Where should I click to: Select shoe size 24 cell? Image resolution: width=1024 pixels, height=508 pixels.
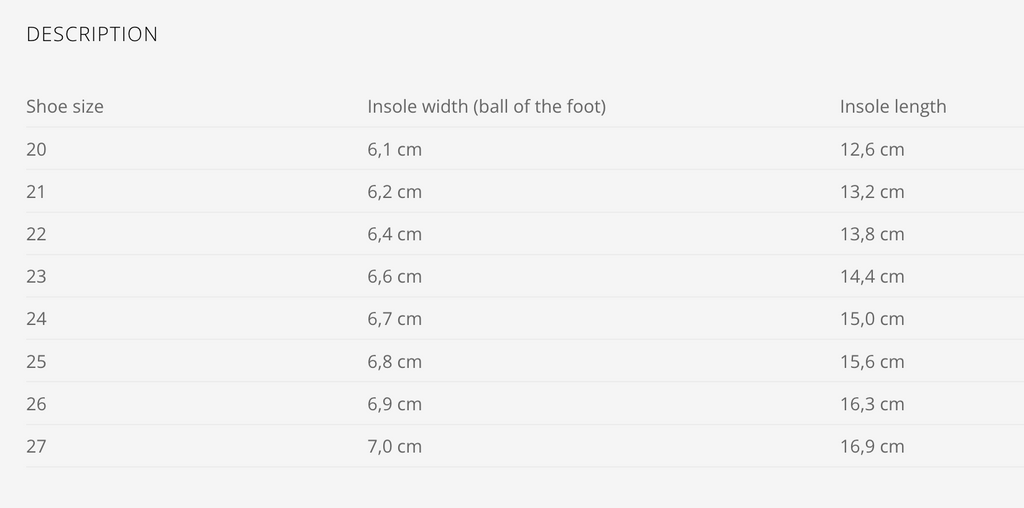(x=36, y=319)
